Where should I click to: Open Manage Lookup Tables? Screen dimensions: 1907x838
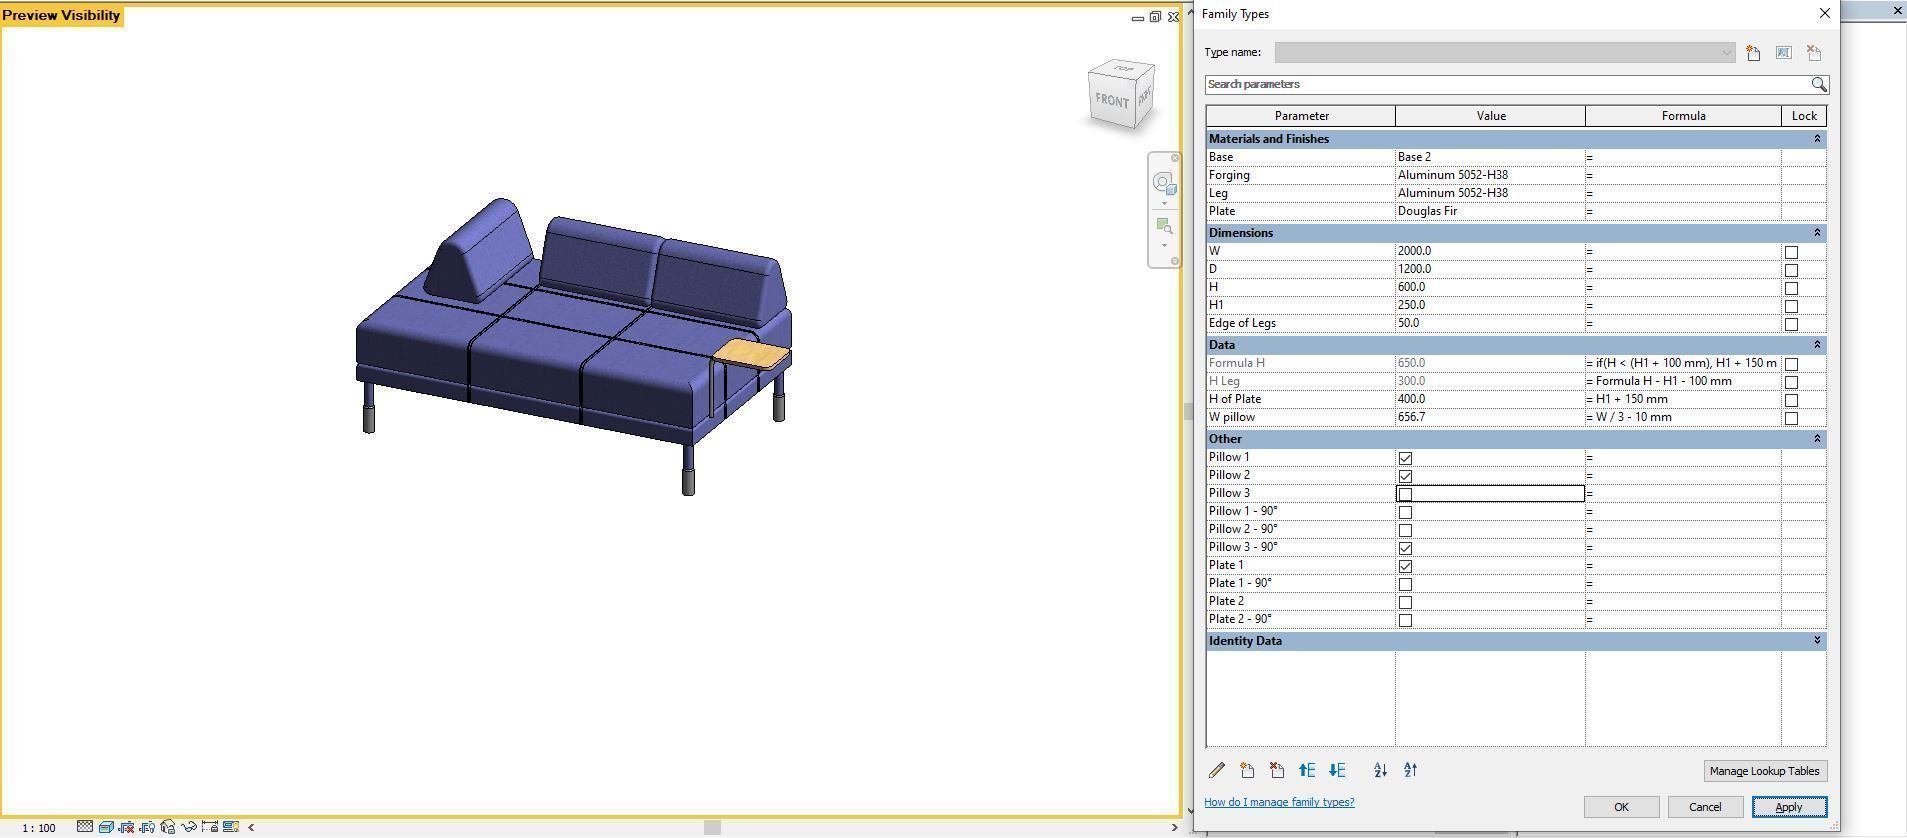1764,771
